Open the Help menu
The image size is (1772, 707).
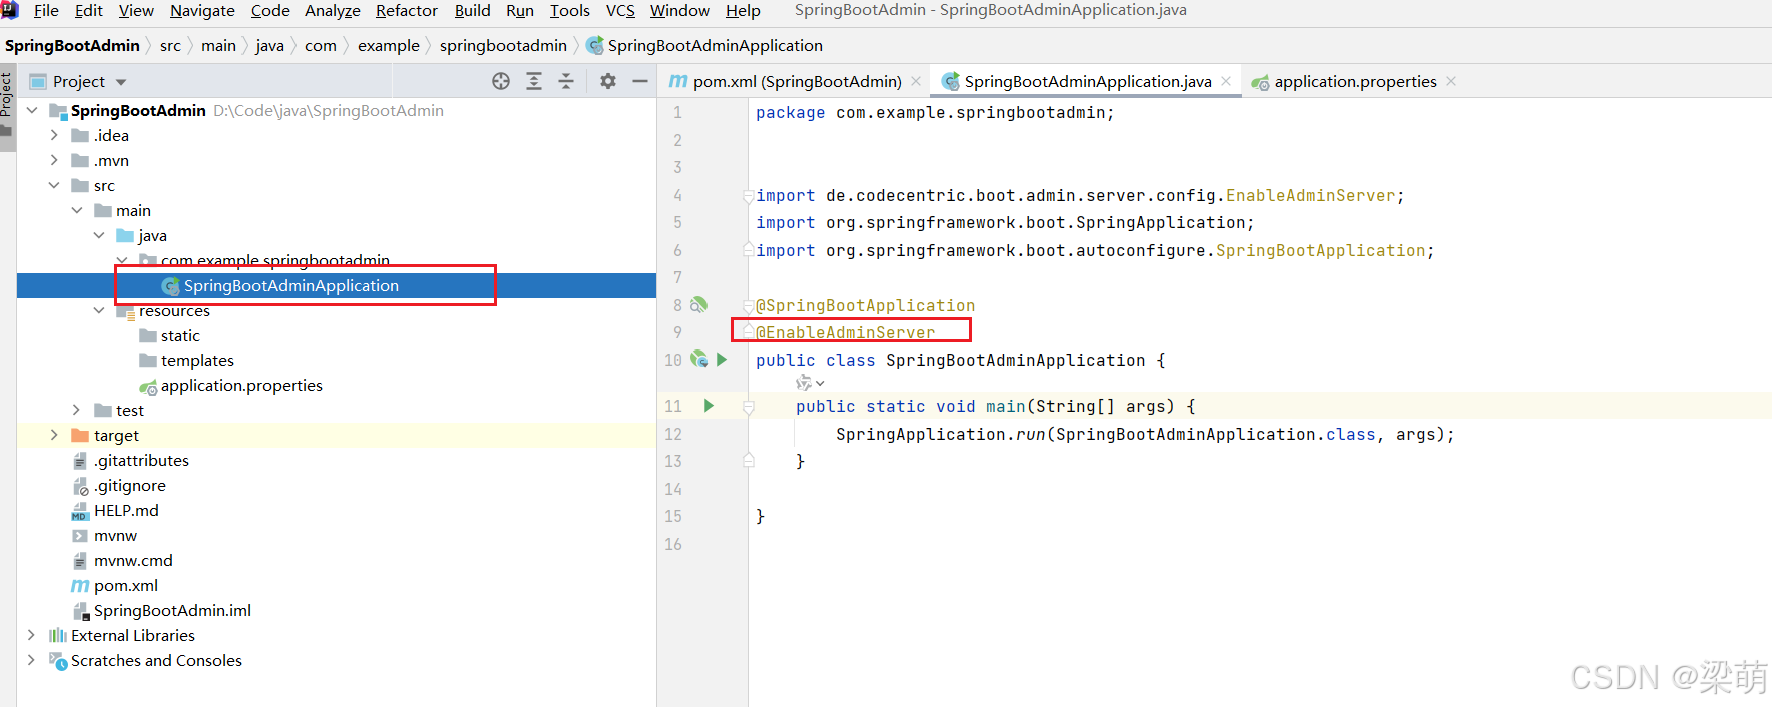click(743, 10)
